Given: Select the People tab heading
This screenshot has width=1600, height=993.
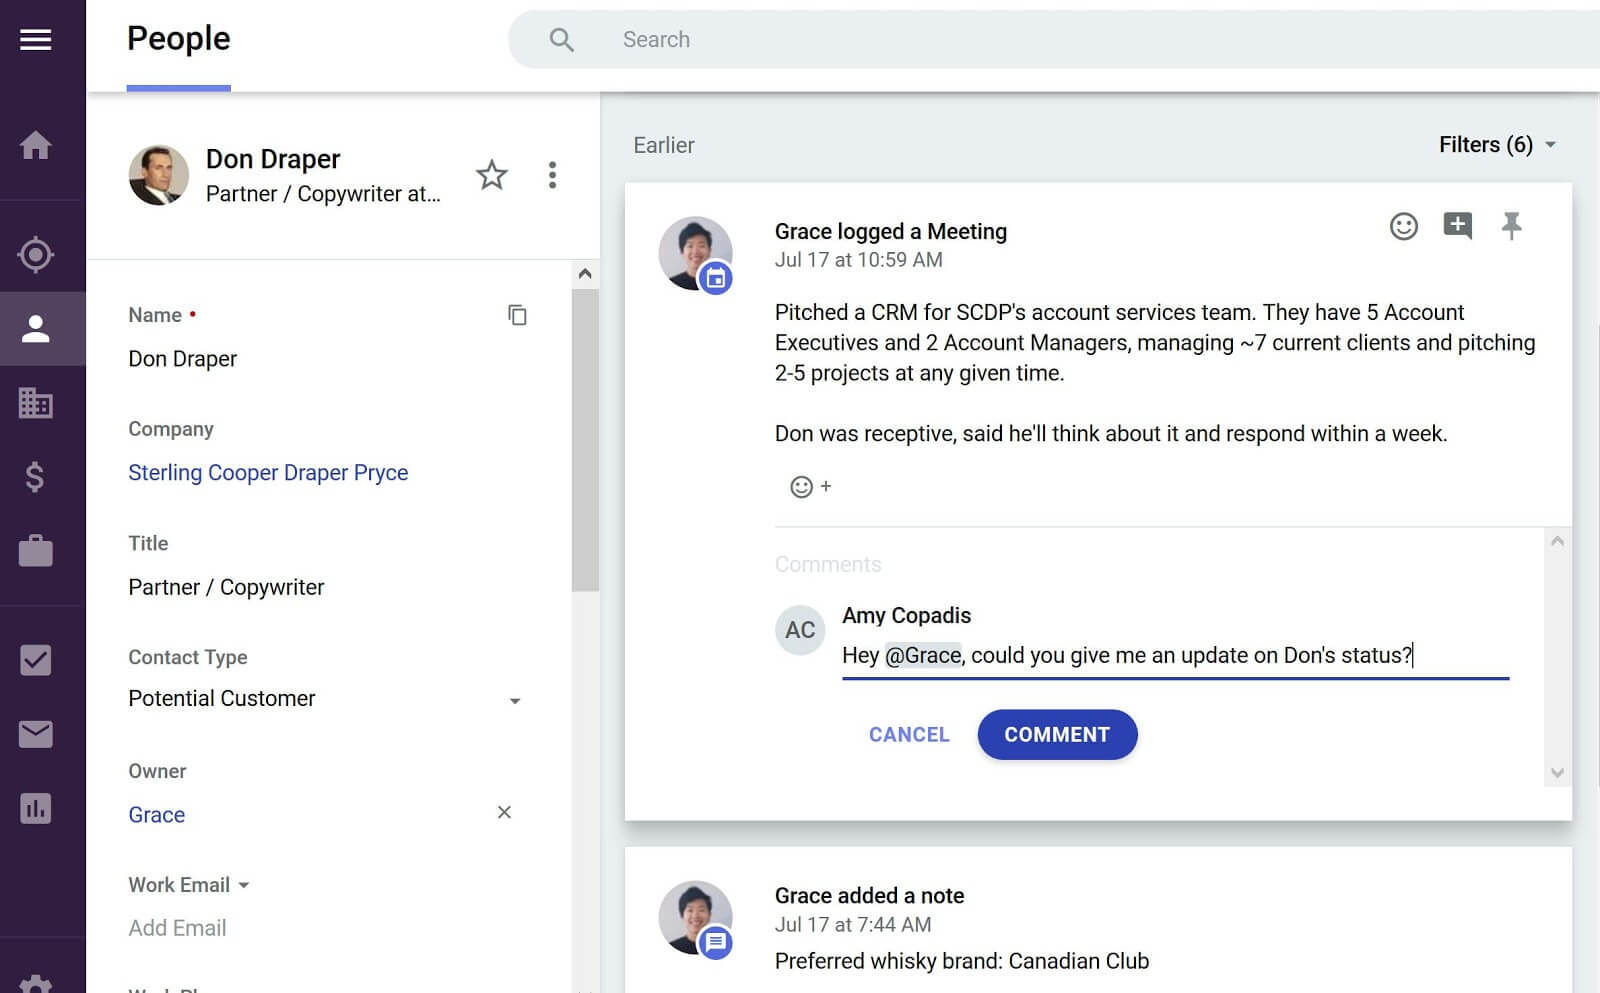Looking at the screenshot, I should (x=179, y=39).
